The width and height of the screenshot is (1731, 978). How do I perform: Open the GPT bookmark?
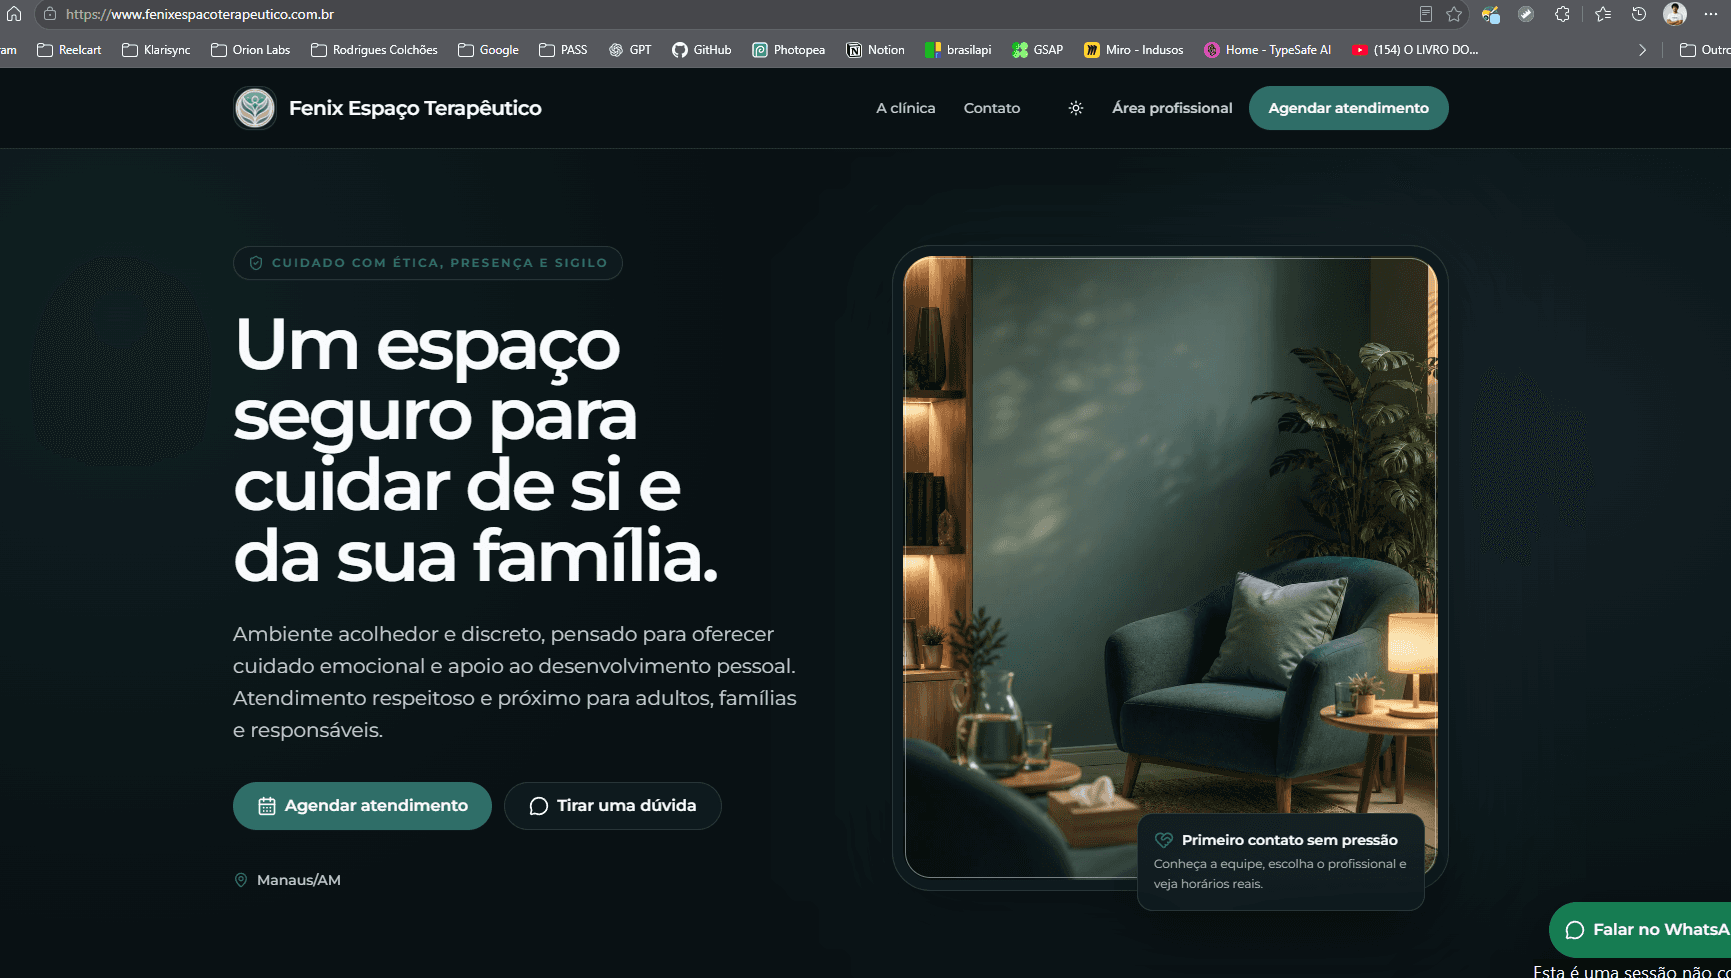click(630, 50)
